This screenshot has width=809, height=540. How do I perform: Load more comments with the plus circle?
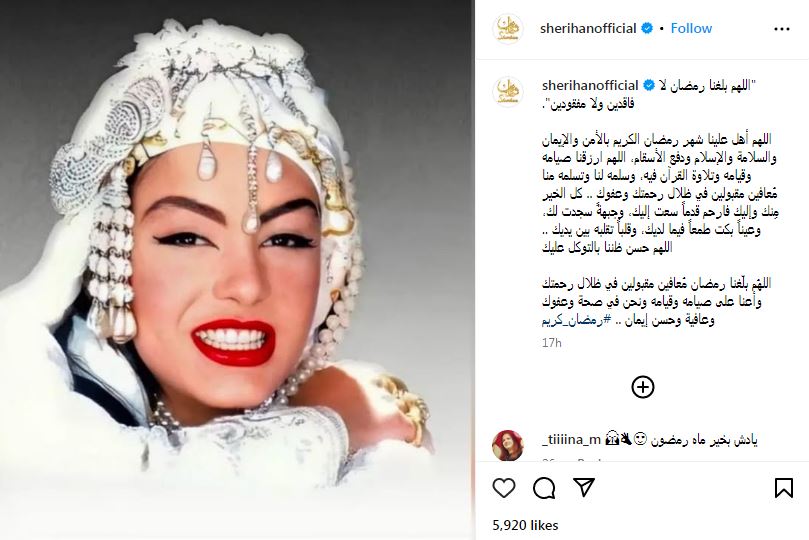coord(642,387)
